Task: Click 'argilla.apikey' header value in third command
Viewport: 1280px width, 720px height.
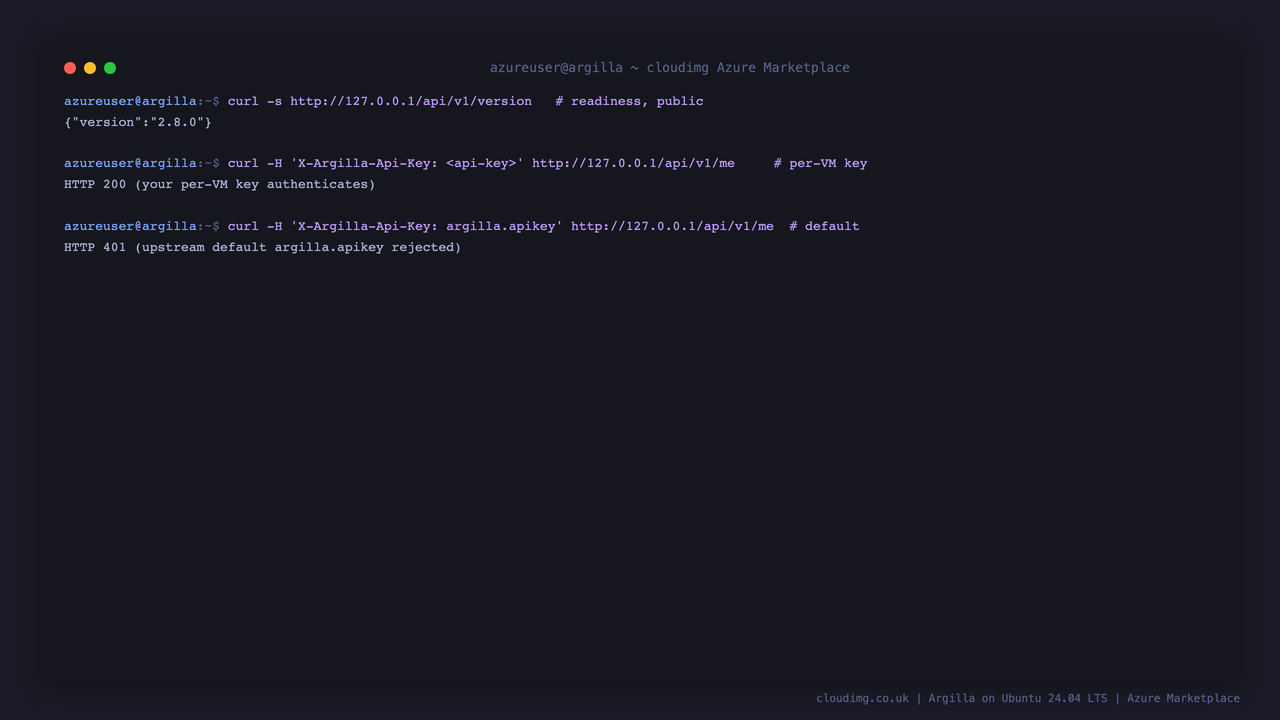Action: click(500, 226)
